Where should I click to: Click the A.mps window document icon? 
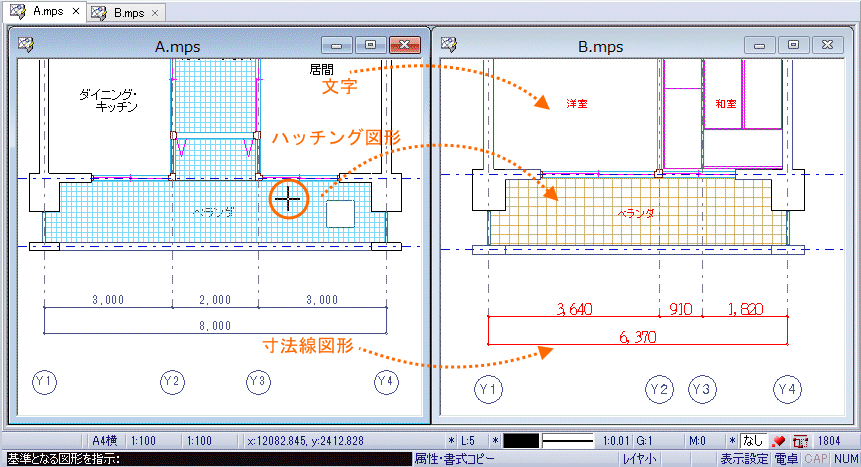tap(25, 44)
